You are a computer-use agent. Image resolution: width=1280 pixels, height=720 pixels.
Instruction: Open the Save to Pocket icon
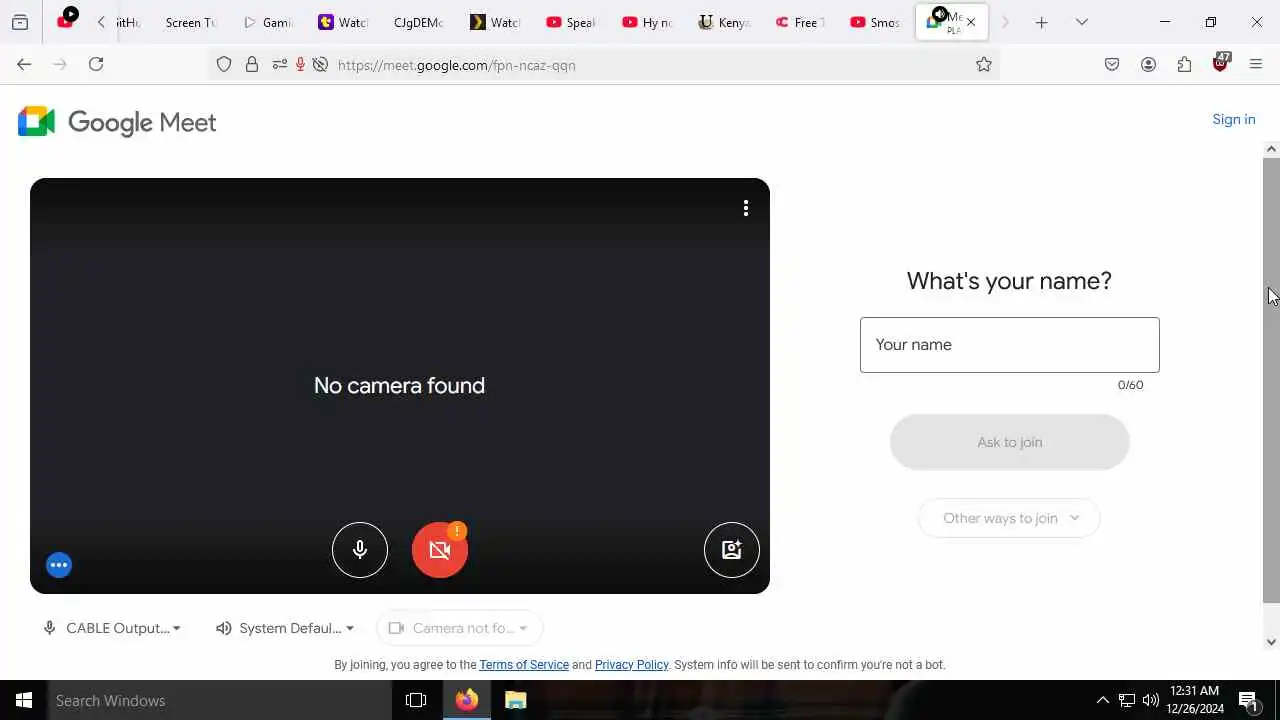click(x=1112, y=64)
